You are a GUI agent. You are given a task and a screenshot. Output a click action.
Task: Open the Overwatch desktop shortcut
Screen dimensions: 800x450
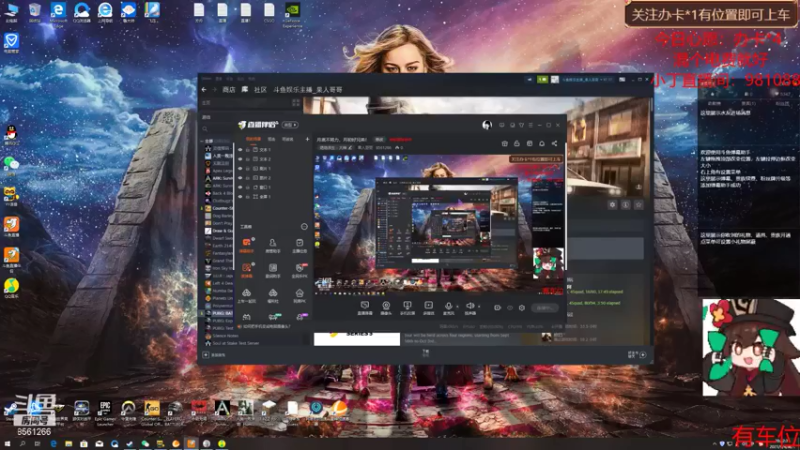pyautogui.click(x=128, y=412)
